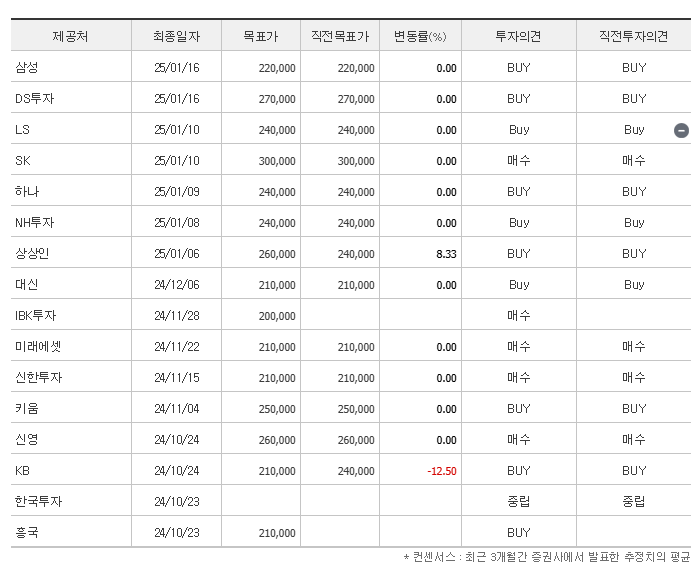Image resolution: width=693 pixels, height=565 pixels.
Task: Click the red -12.50 change value
Action: click(x=442, y=471)
